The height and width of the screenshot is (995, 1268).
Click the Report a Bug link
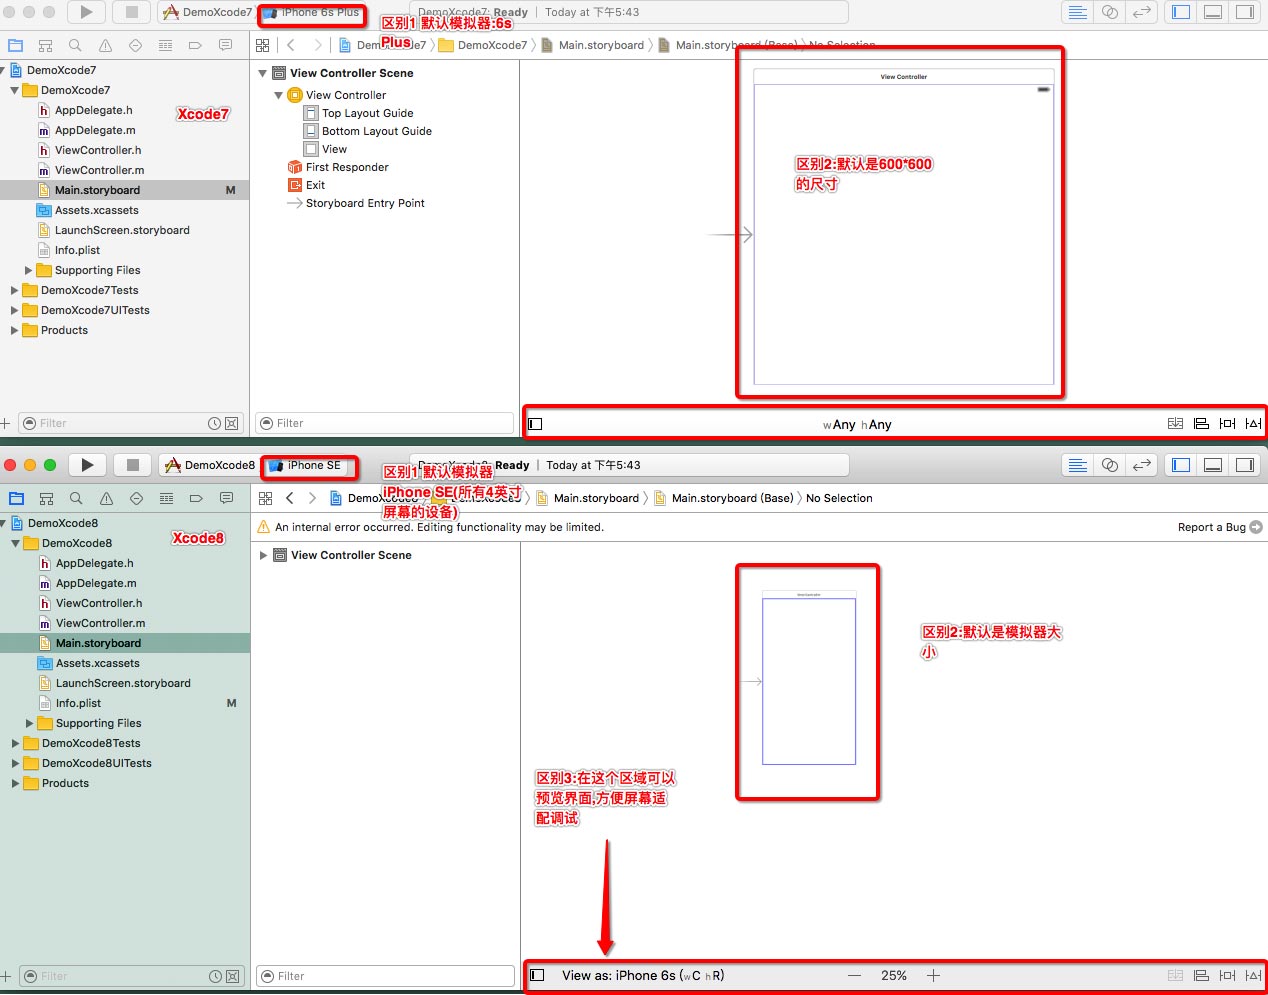1211,527
